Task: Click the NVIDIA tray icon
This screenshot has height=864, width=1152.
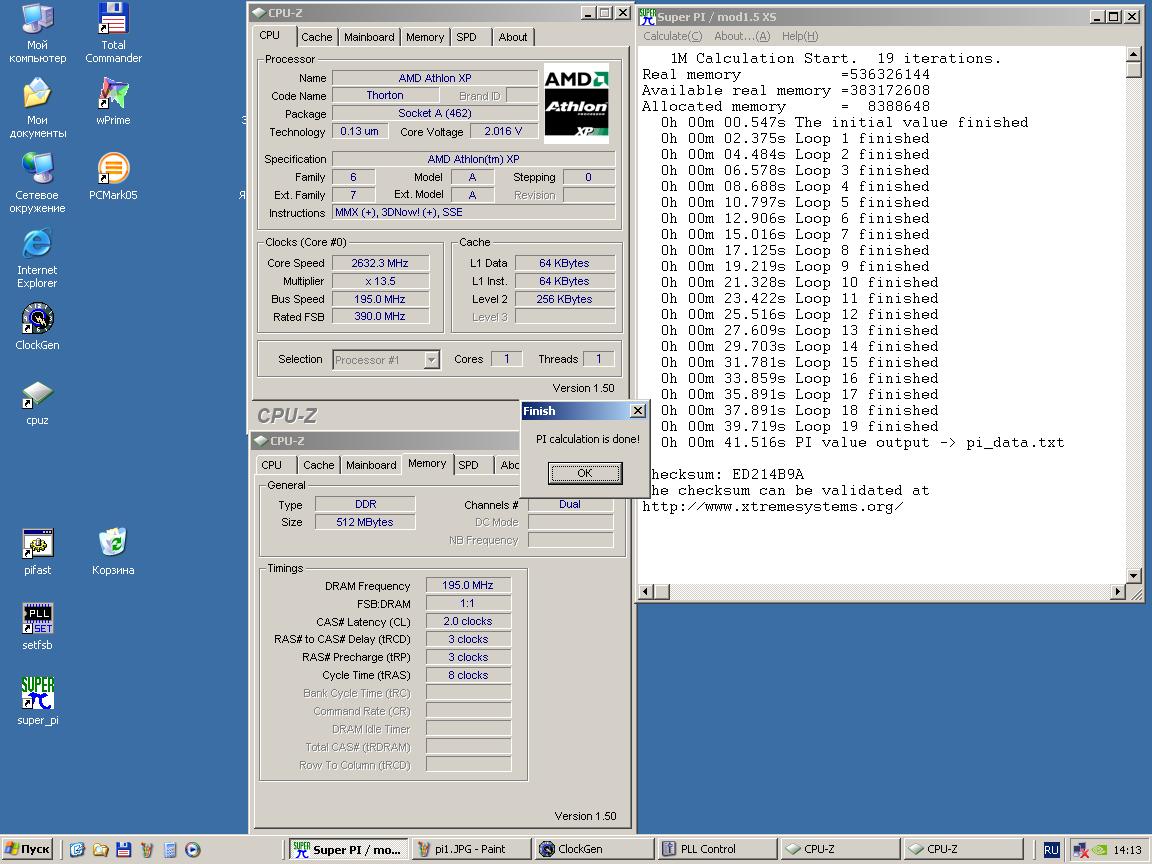Action: (1099, 849)
